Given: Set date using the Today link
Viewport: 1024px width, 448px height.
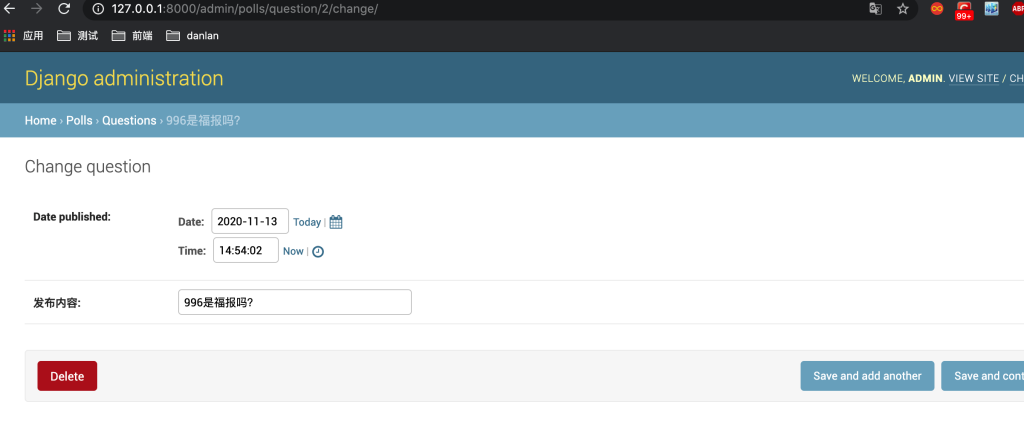Looking at the screenshot, I should click(x=307, y=222).
